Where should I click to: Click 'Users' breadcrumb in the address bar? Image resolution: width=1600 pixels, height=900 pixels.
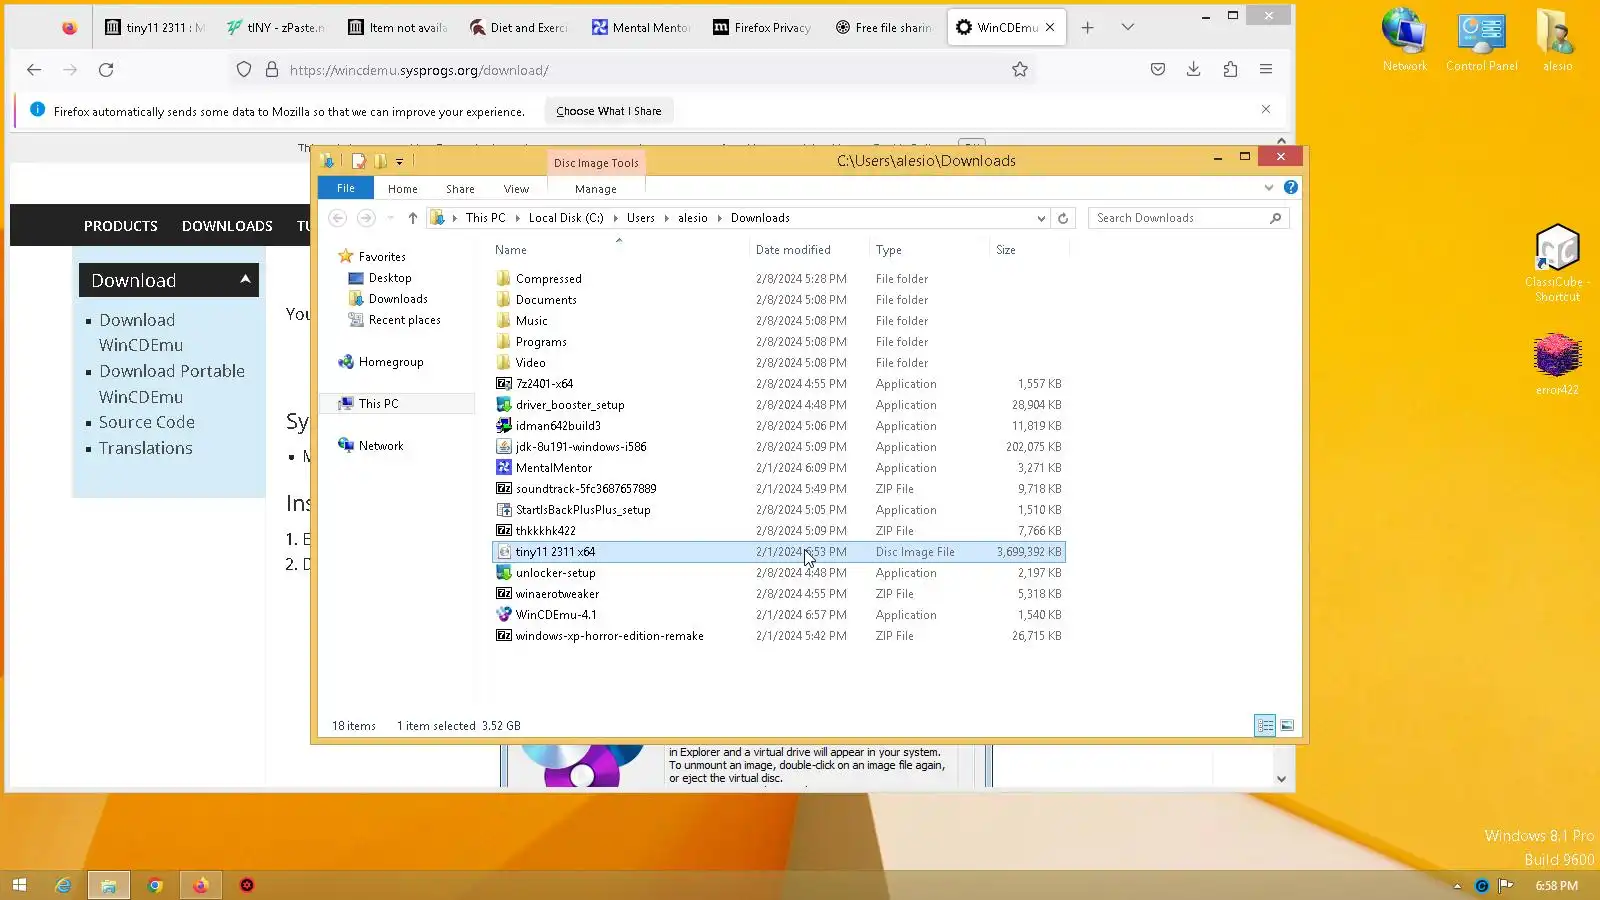click(641, 218)
